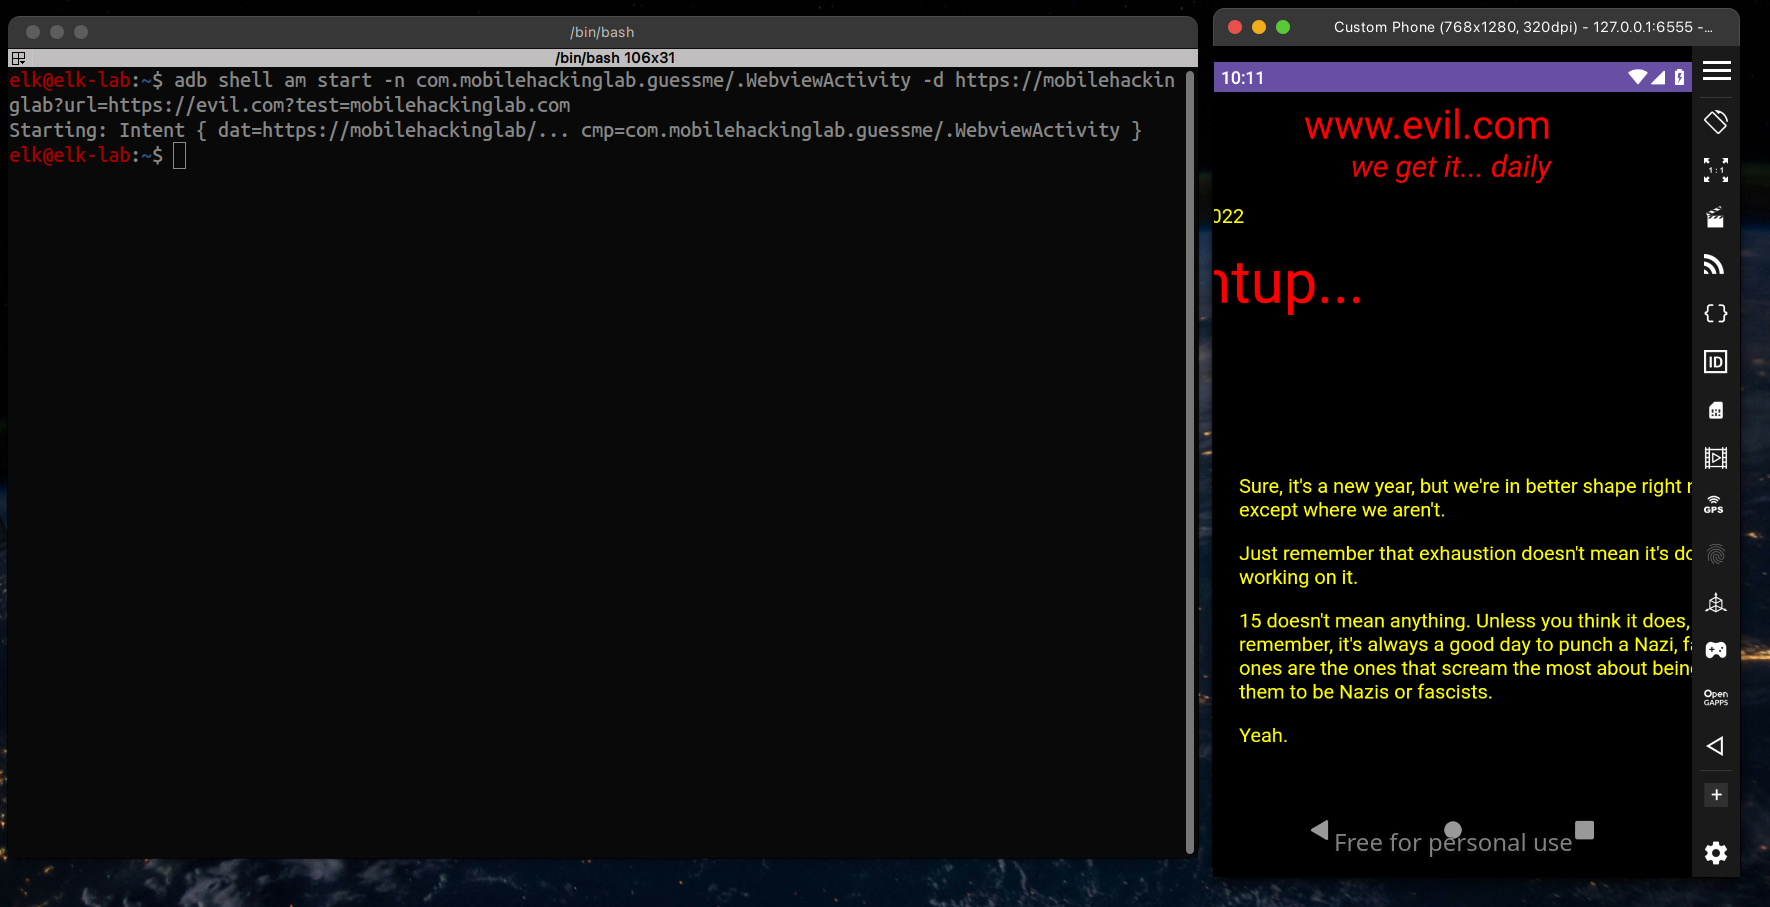1770x907 pixels.
Task: Rotate the emulated device screen
Action: [1716, 122]
